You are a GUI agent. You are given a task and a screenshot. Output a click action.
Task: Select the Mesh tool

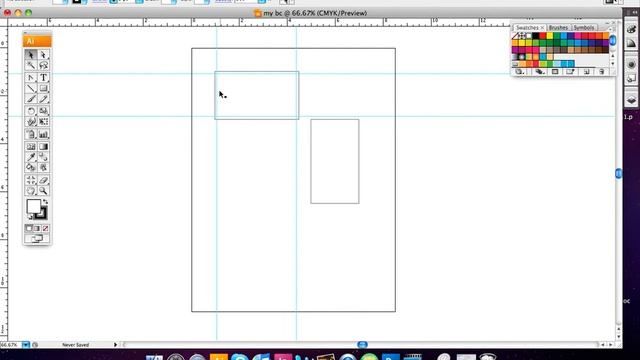pos(31,147)
